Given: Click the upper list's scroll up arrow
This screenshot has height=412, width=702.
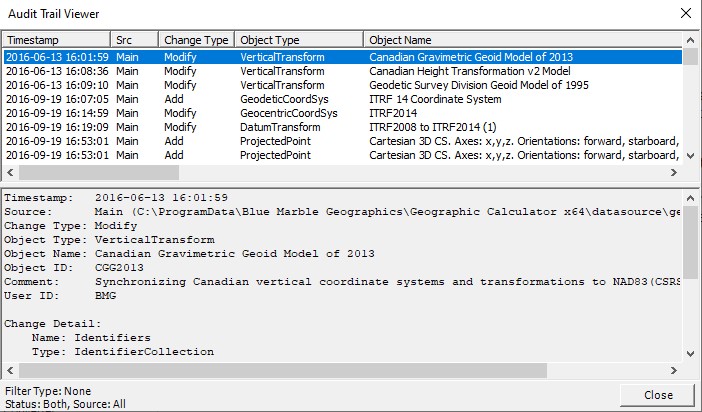Looking at the screenshot, I should tap(690, 40).
